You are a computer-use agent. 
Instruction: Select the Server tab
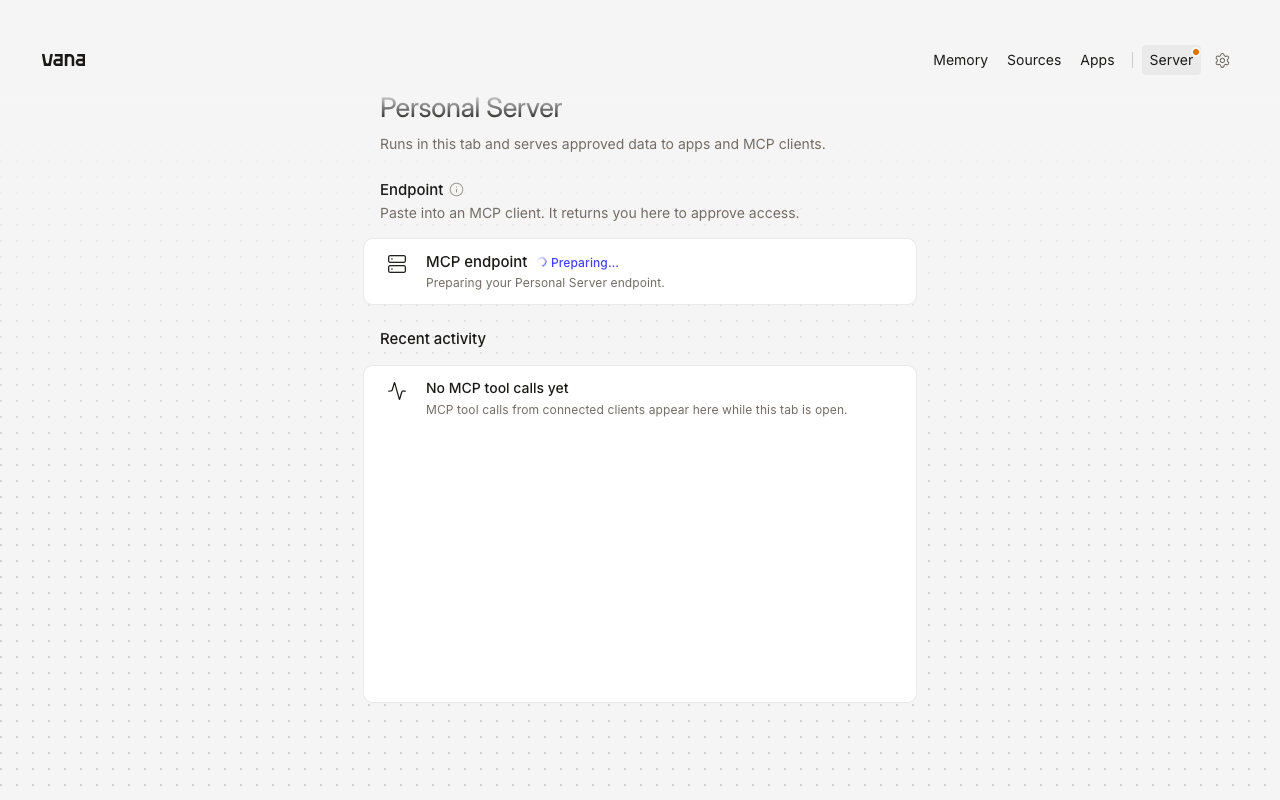[x=1171, y=60]
